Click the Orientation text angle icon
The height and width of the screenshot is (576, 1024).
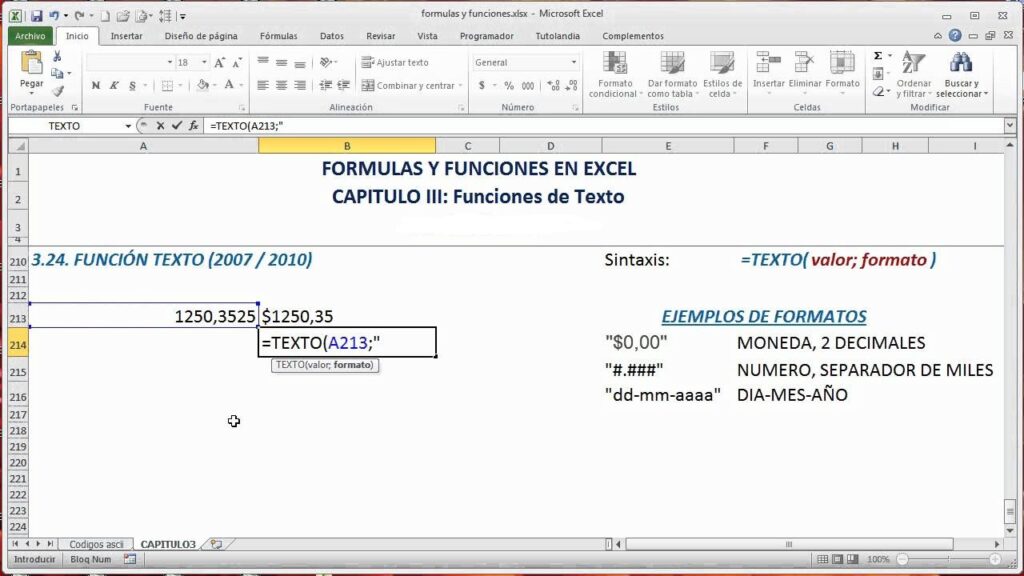[x=326, y=62]
